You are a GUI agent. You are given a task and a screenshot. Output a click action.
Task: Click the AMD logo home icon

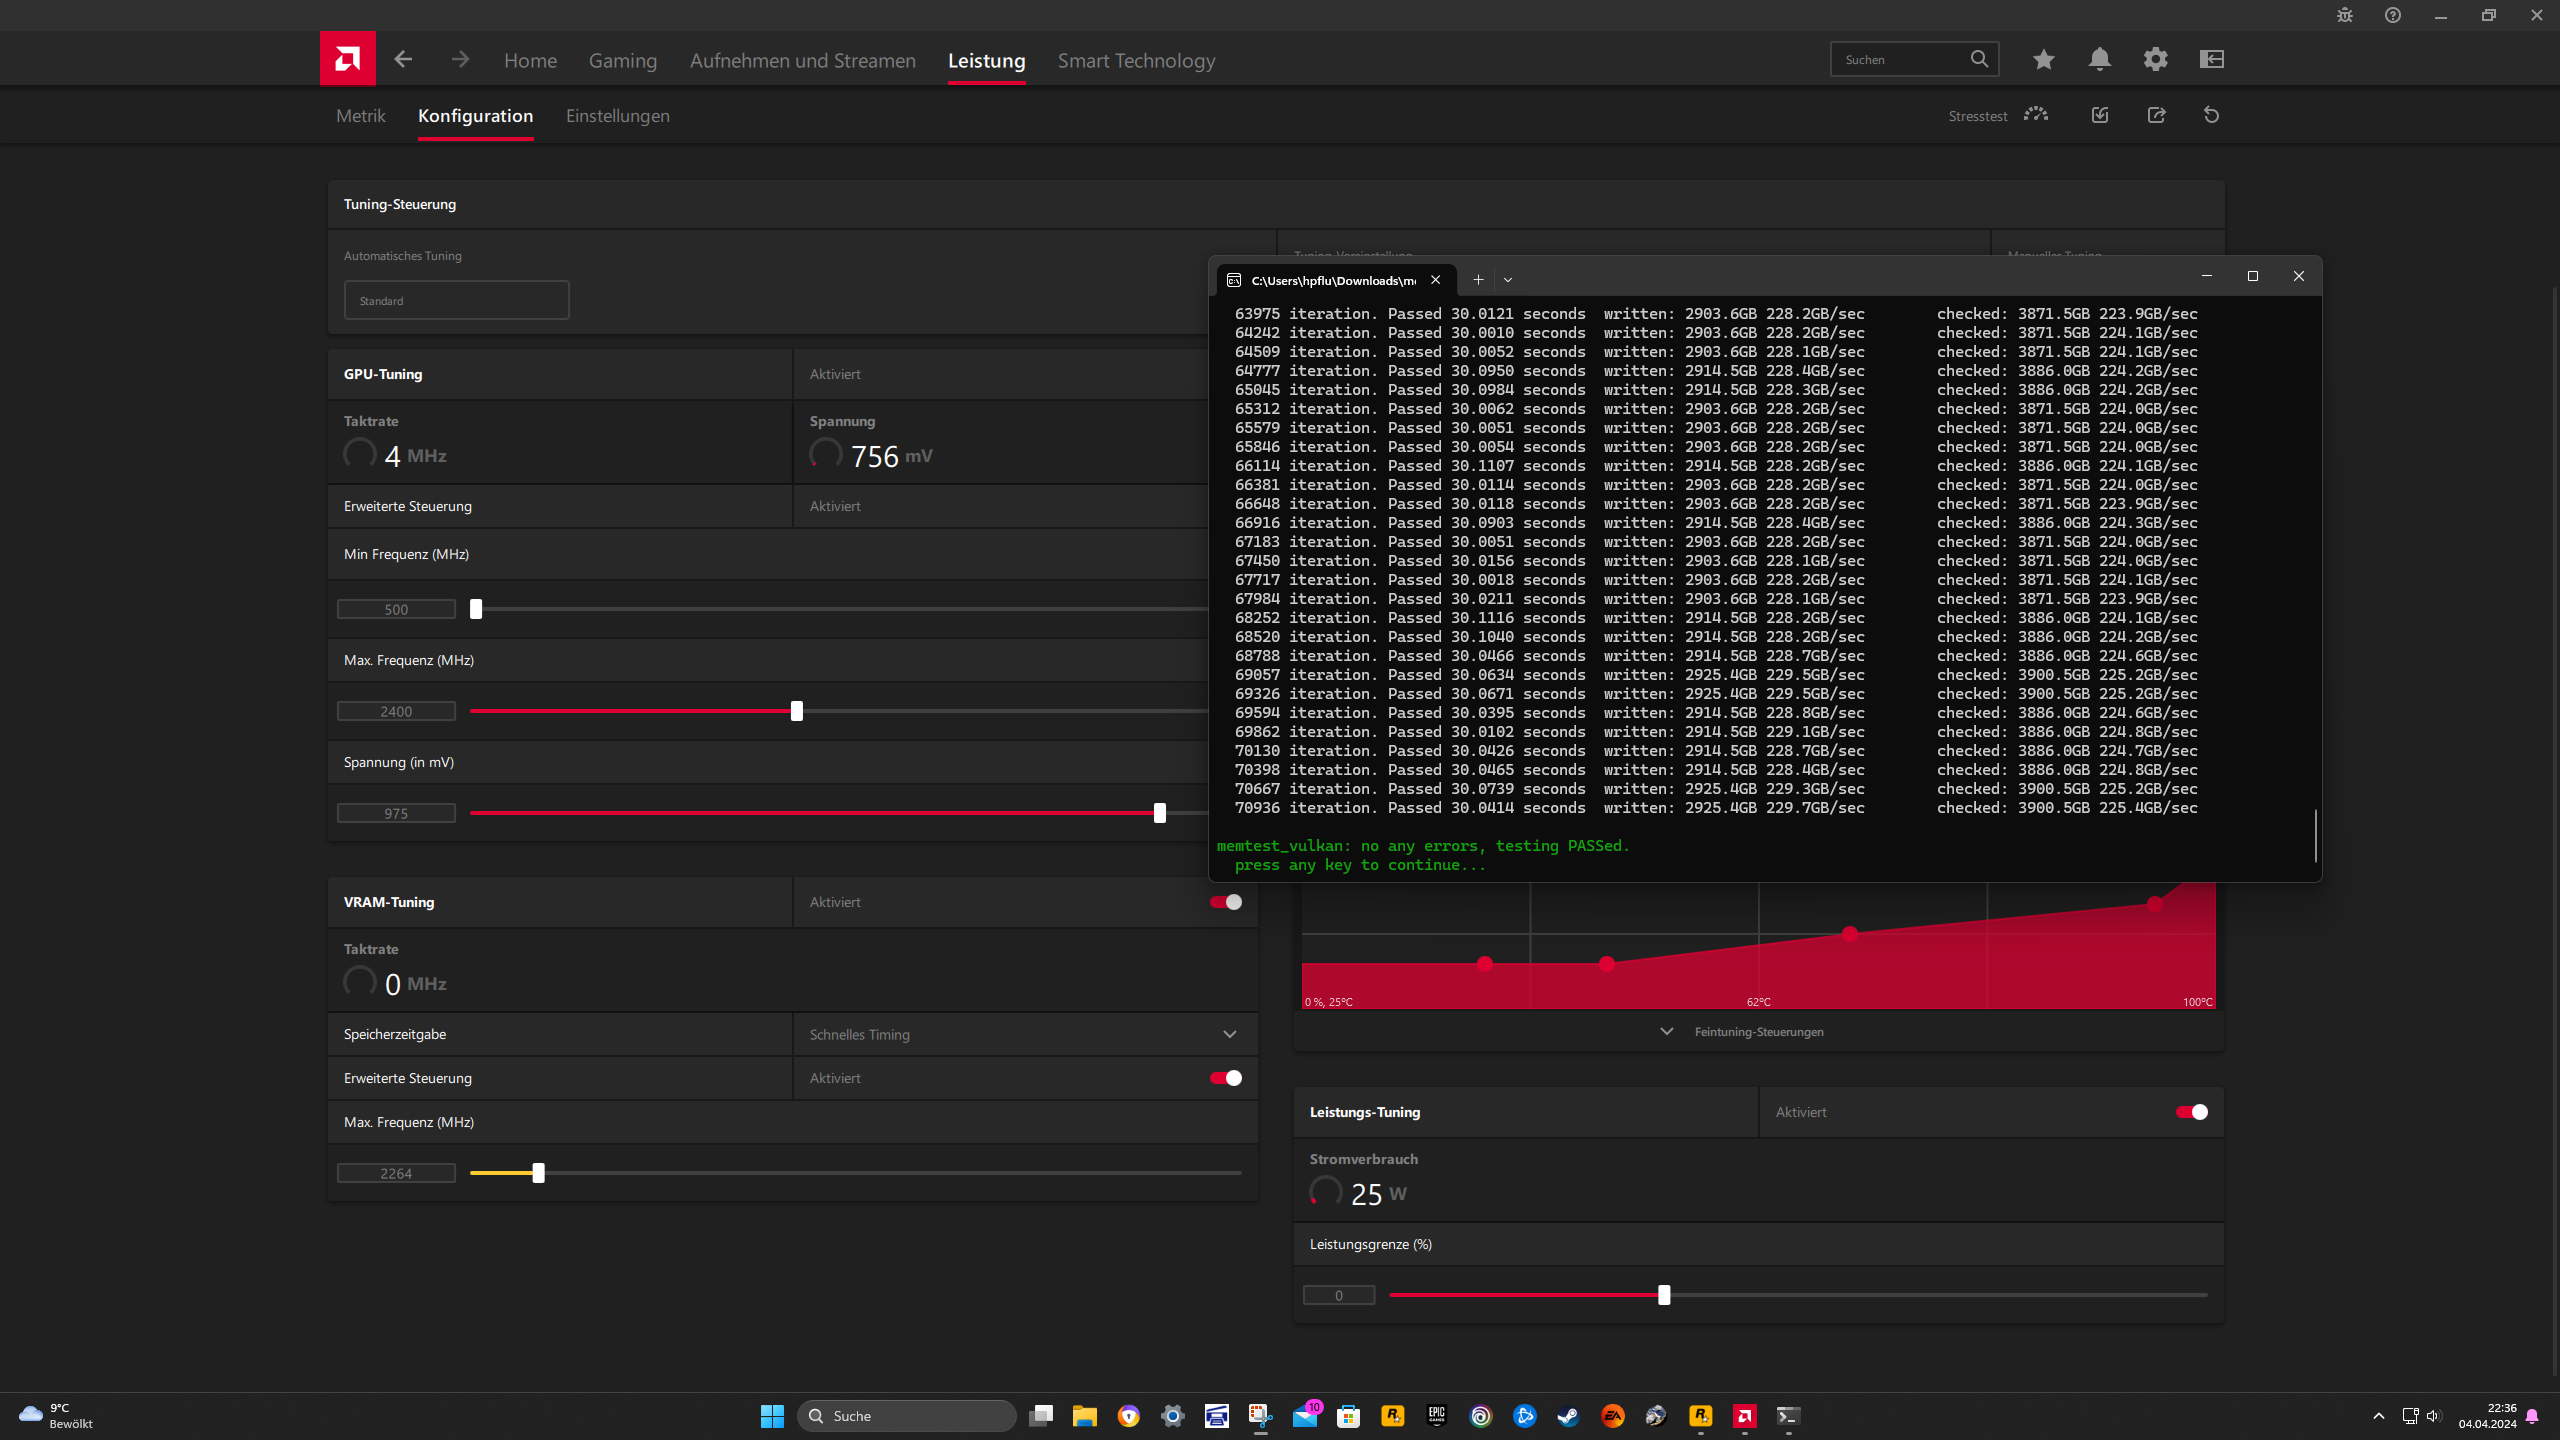pyautogui.click(x=347, y=59)
